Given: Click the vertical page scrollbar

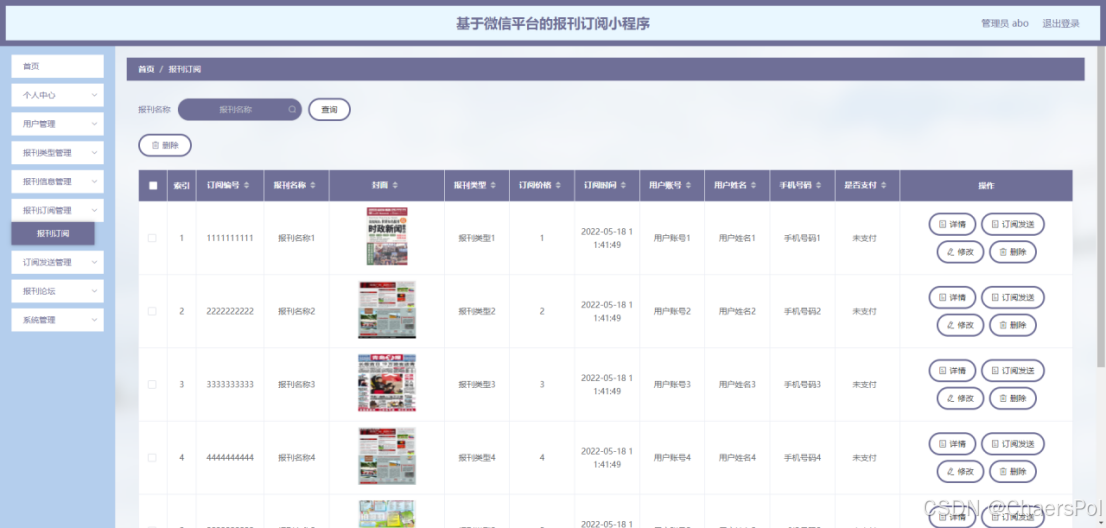Looking at the screenshot, I should coord(1102,208).
